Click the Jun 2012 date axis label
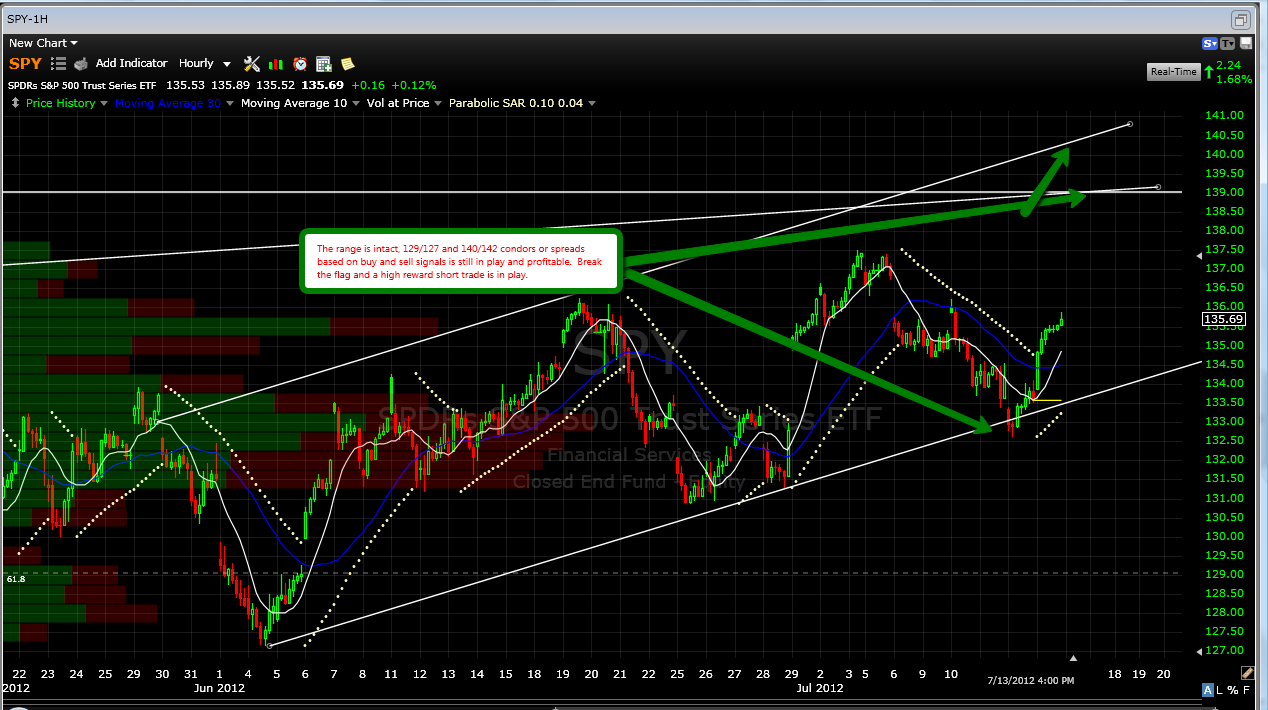The image size is (1268, 710). tap(219, 688)
